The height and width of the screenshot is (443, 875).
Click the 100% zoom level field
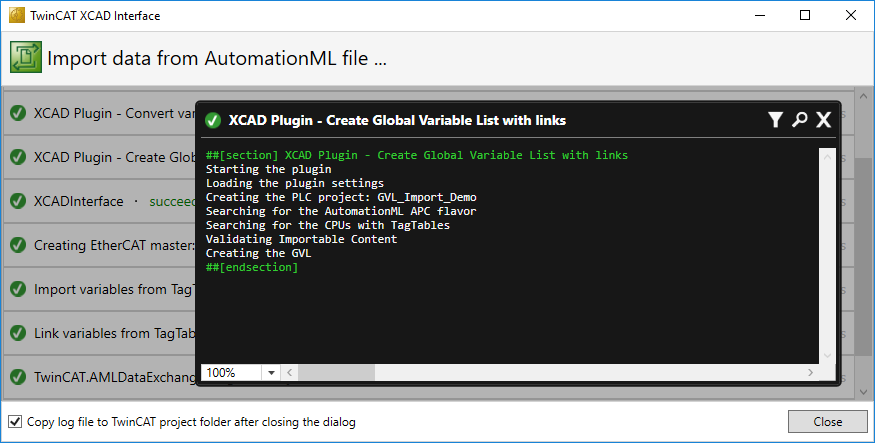coord(232,373)
